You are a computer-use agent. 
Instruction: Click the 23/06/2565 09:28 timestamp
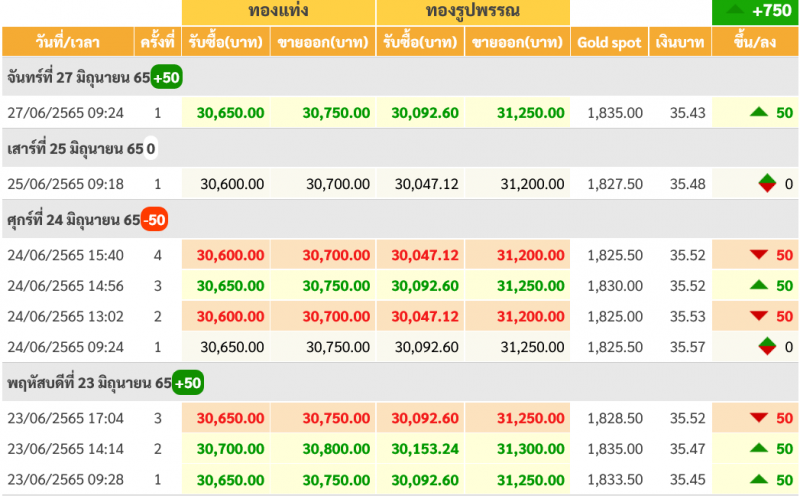pyautogui.click(x=65, y=480)
